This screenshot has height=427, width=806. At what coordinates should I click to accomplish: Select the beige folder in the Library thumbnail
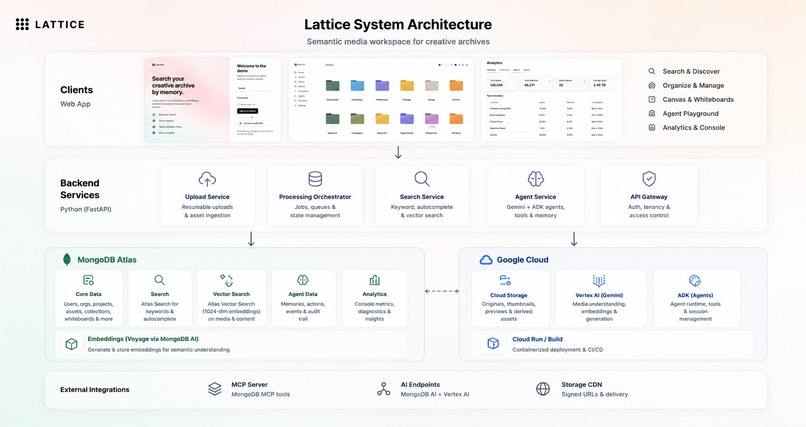[x=431, y=85]
